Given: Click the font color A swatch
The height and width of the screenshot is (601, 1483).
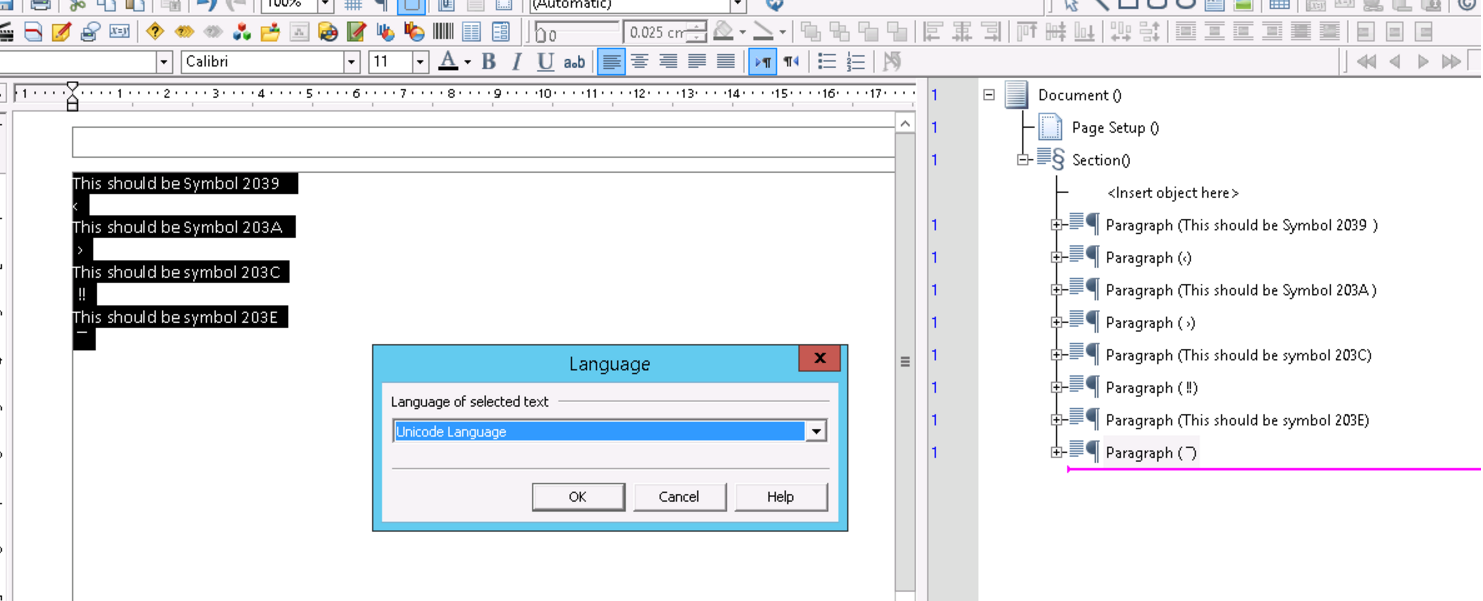Looking at the screenshot, I should pos(448,62).
